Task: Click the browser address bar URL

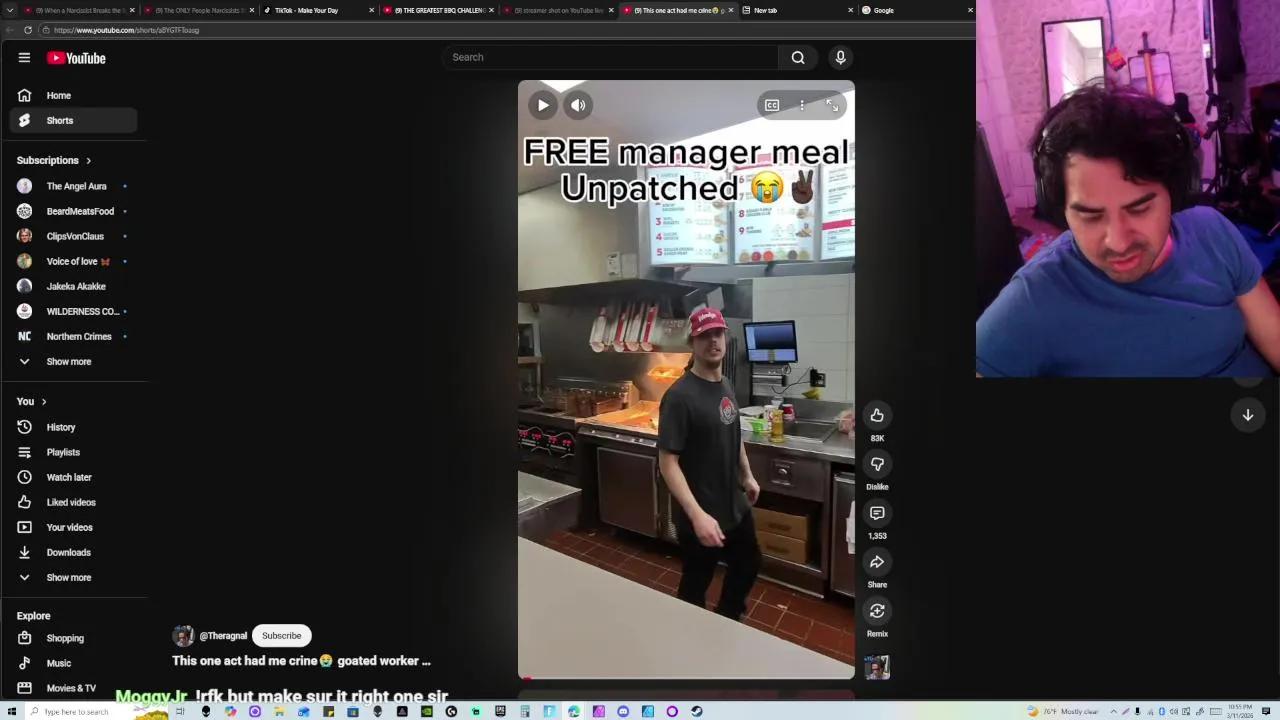Action: pyautogui.click(x=126, y=30)
